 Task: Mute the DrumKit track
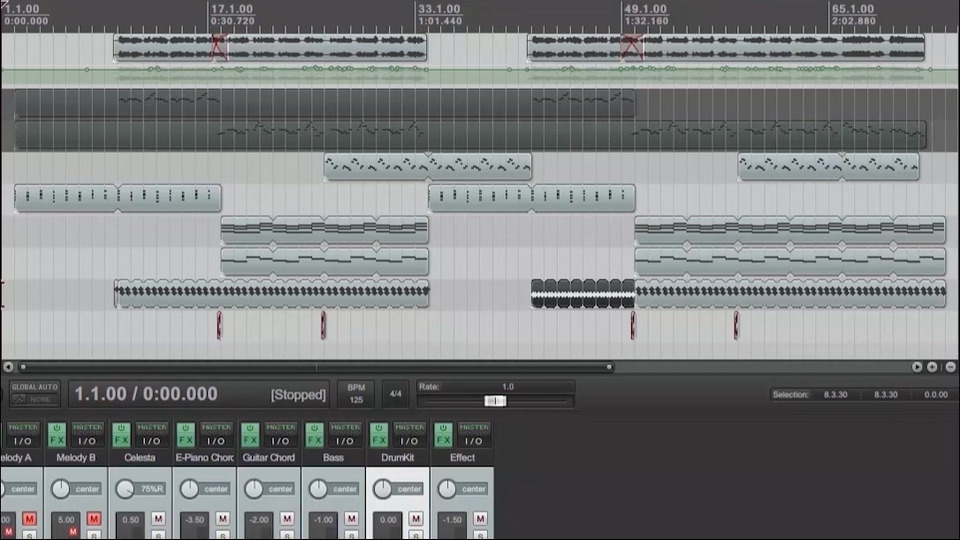point(415,519)
